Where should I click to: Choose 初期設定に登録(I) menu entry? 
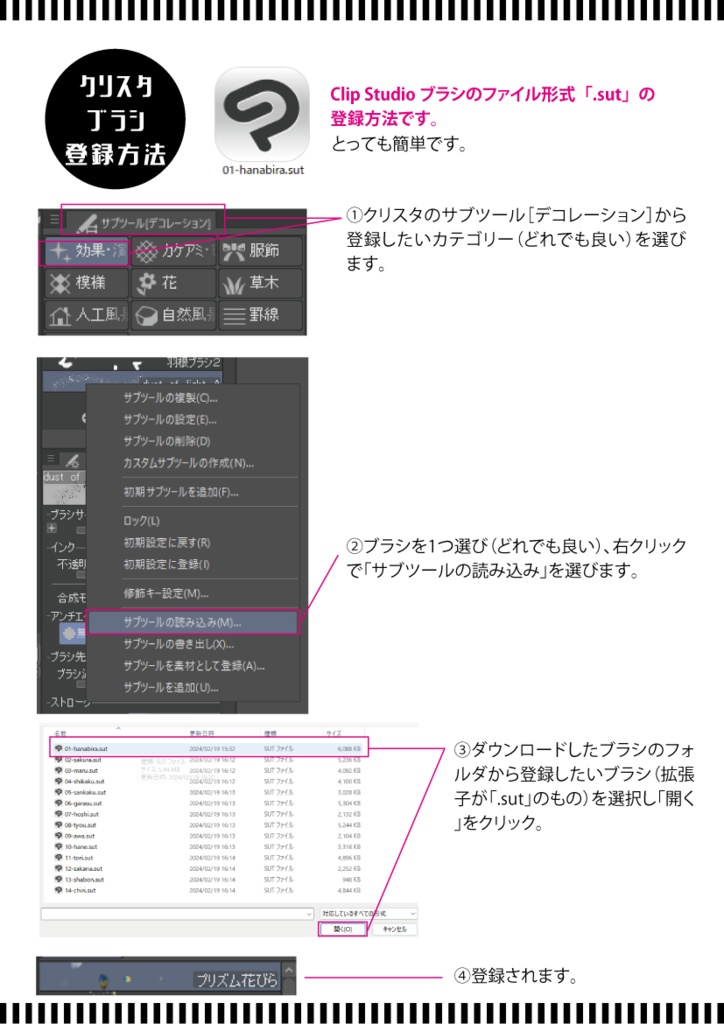[x=193, y=564]
